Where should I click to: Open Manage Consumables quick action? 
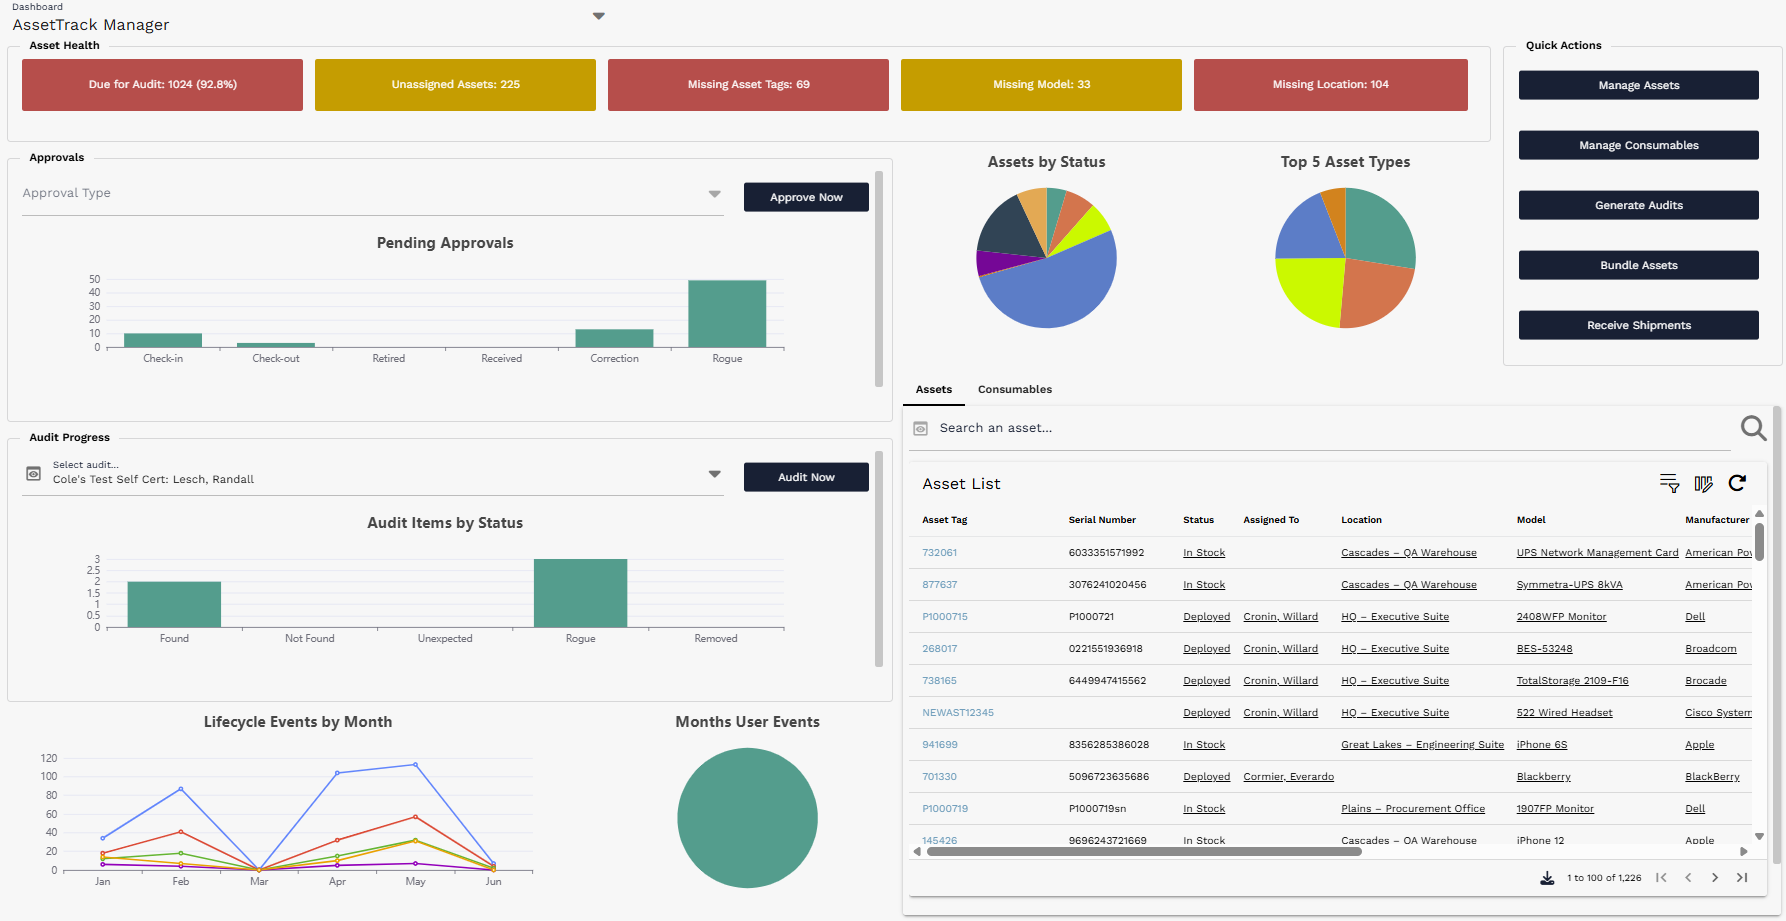[1639, 145]
